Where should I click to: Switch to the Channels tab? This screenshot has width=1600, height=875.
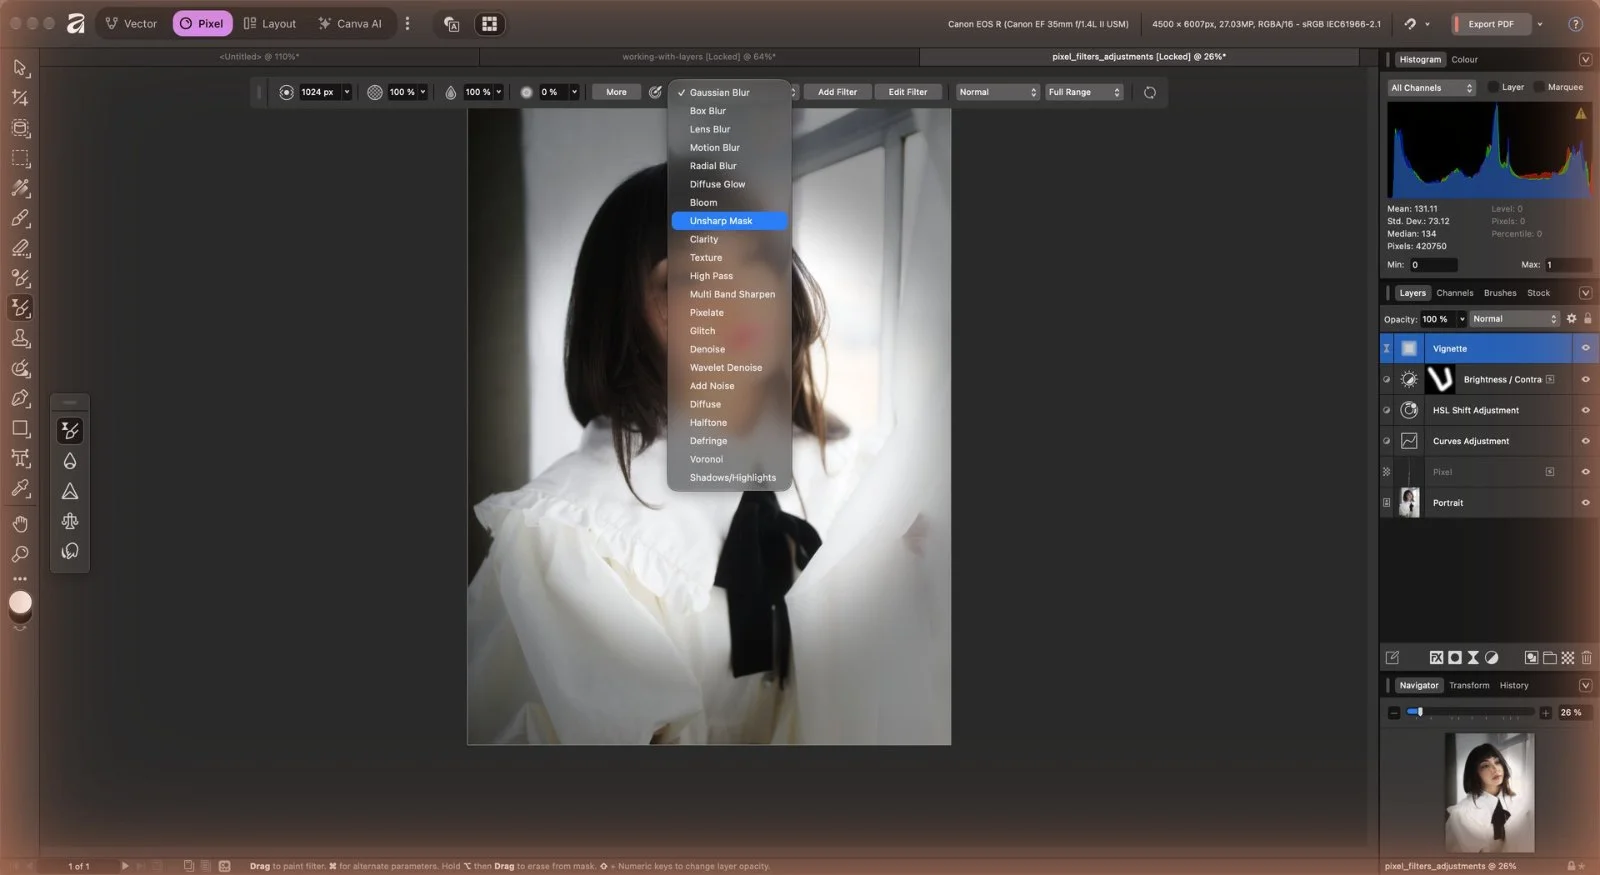pyautogui.click(x=1454, y=293)
